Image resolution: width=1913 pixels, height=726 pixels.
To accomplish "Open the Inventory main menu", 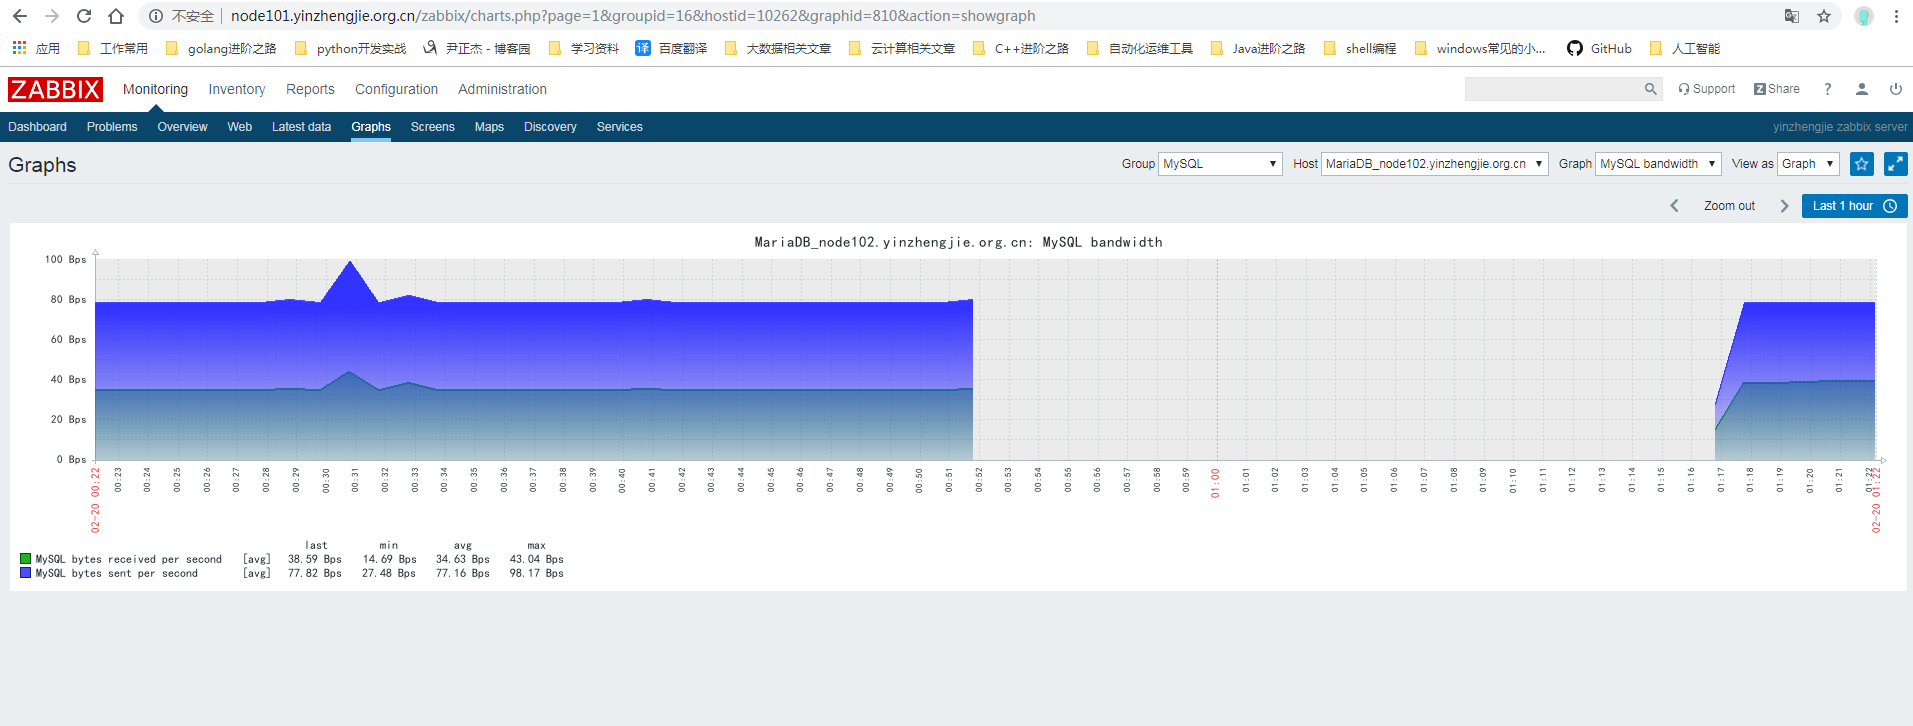I will pyautogui.click(x=237, y=89).
